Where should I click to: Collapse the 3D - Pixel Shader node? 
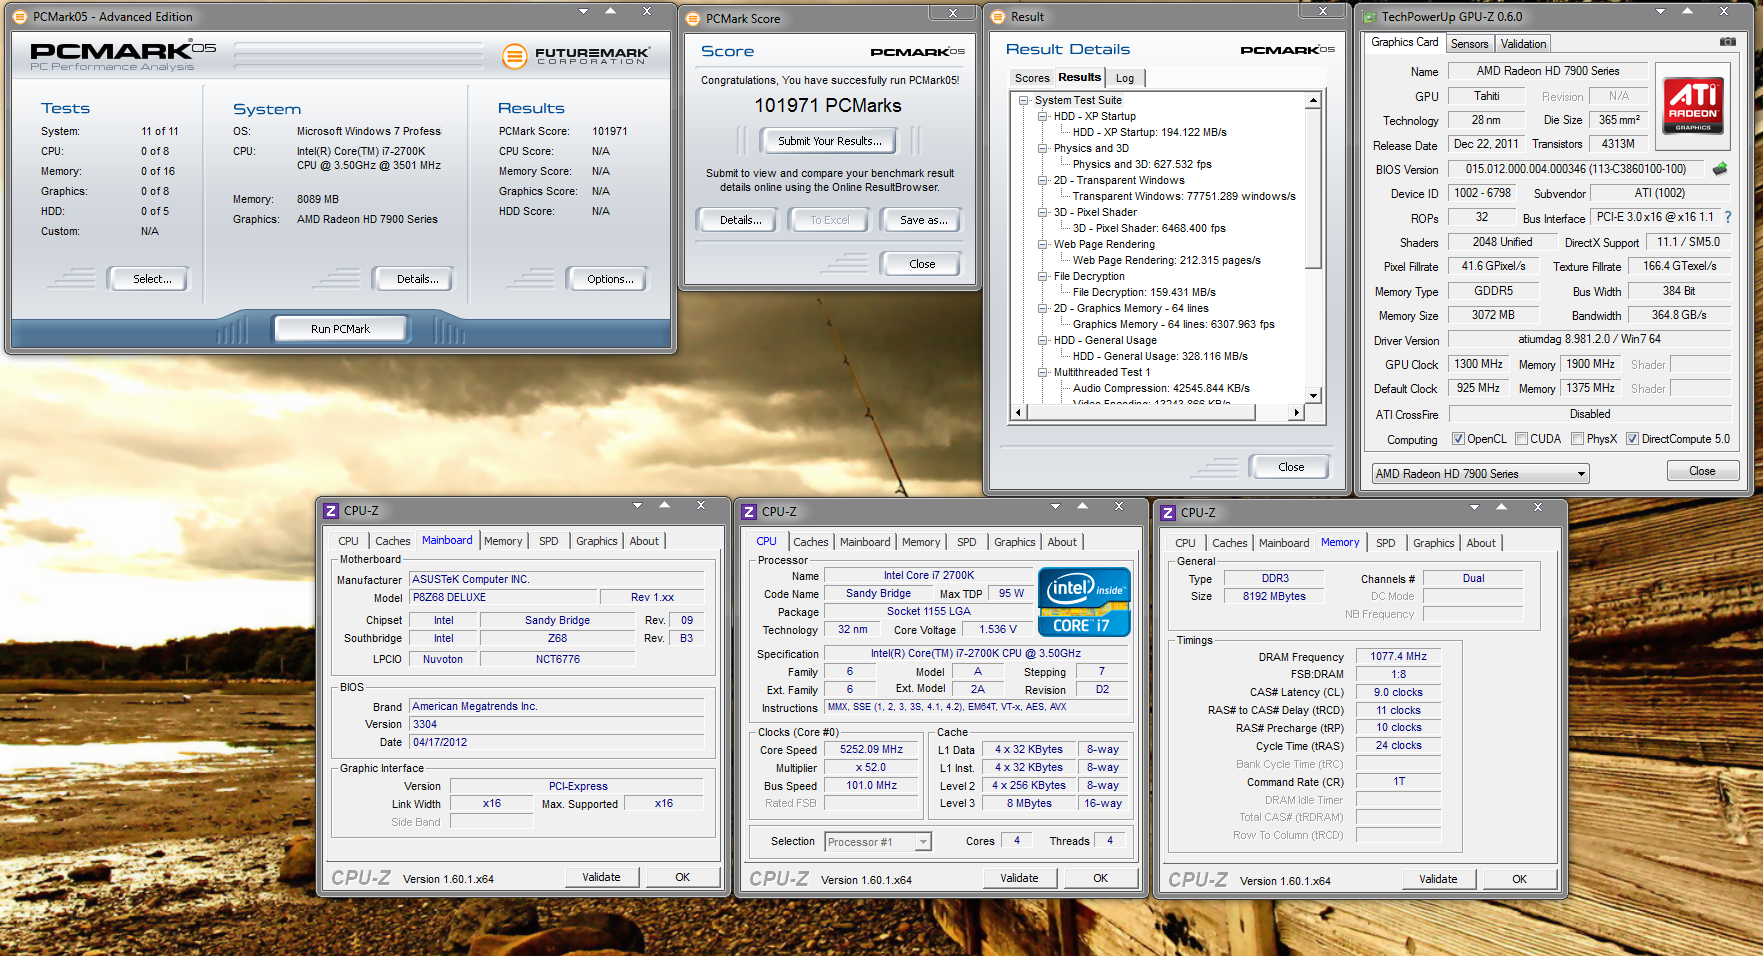coord(1043,212)
